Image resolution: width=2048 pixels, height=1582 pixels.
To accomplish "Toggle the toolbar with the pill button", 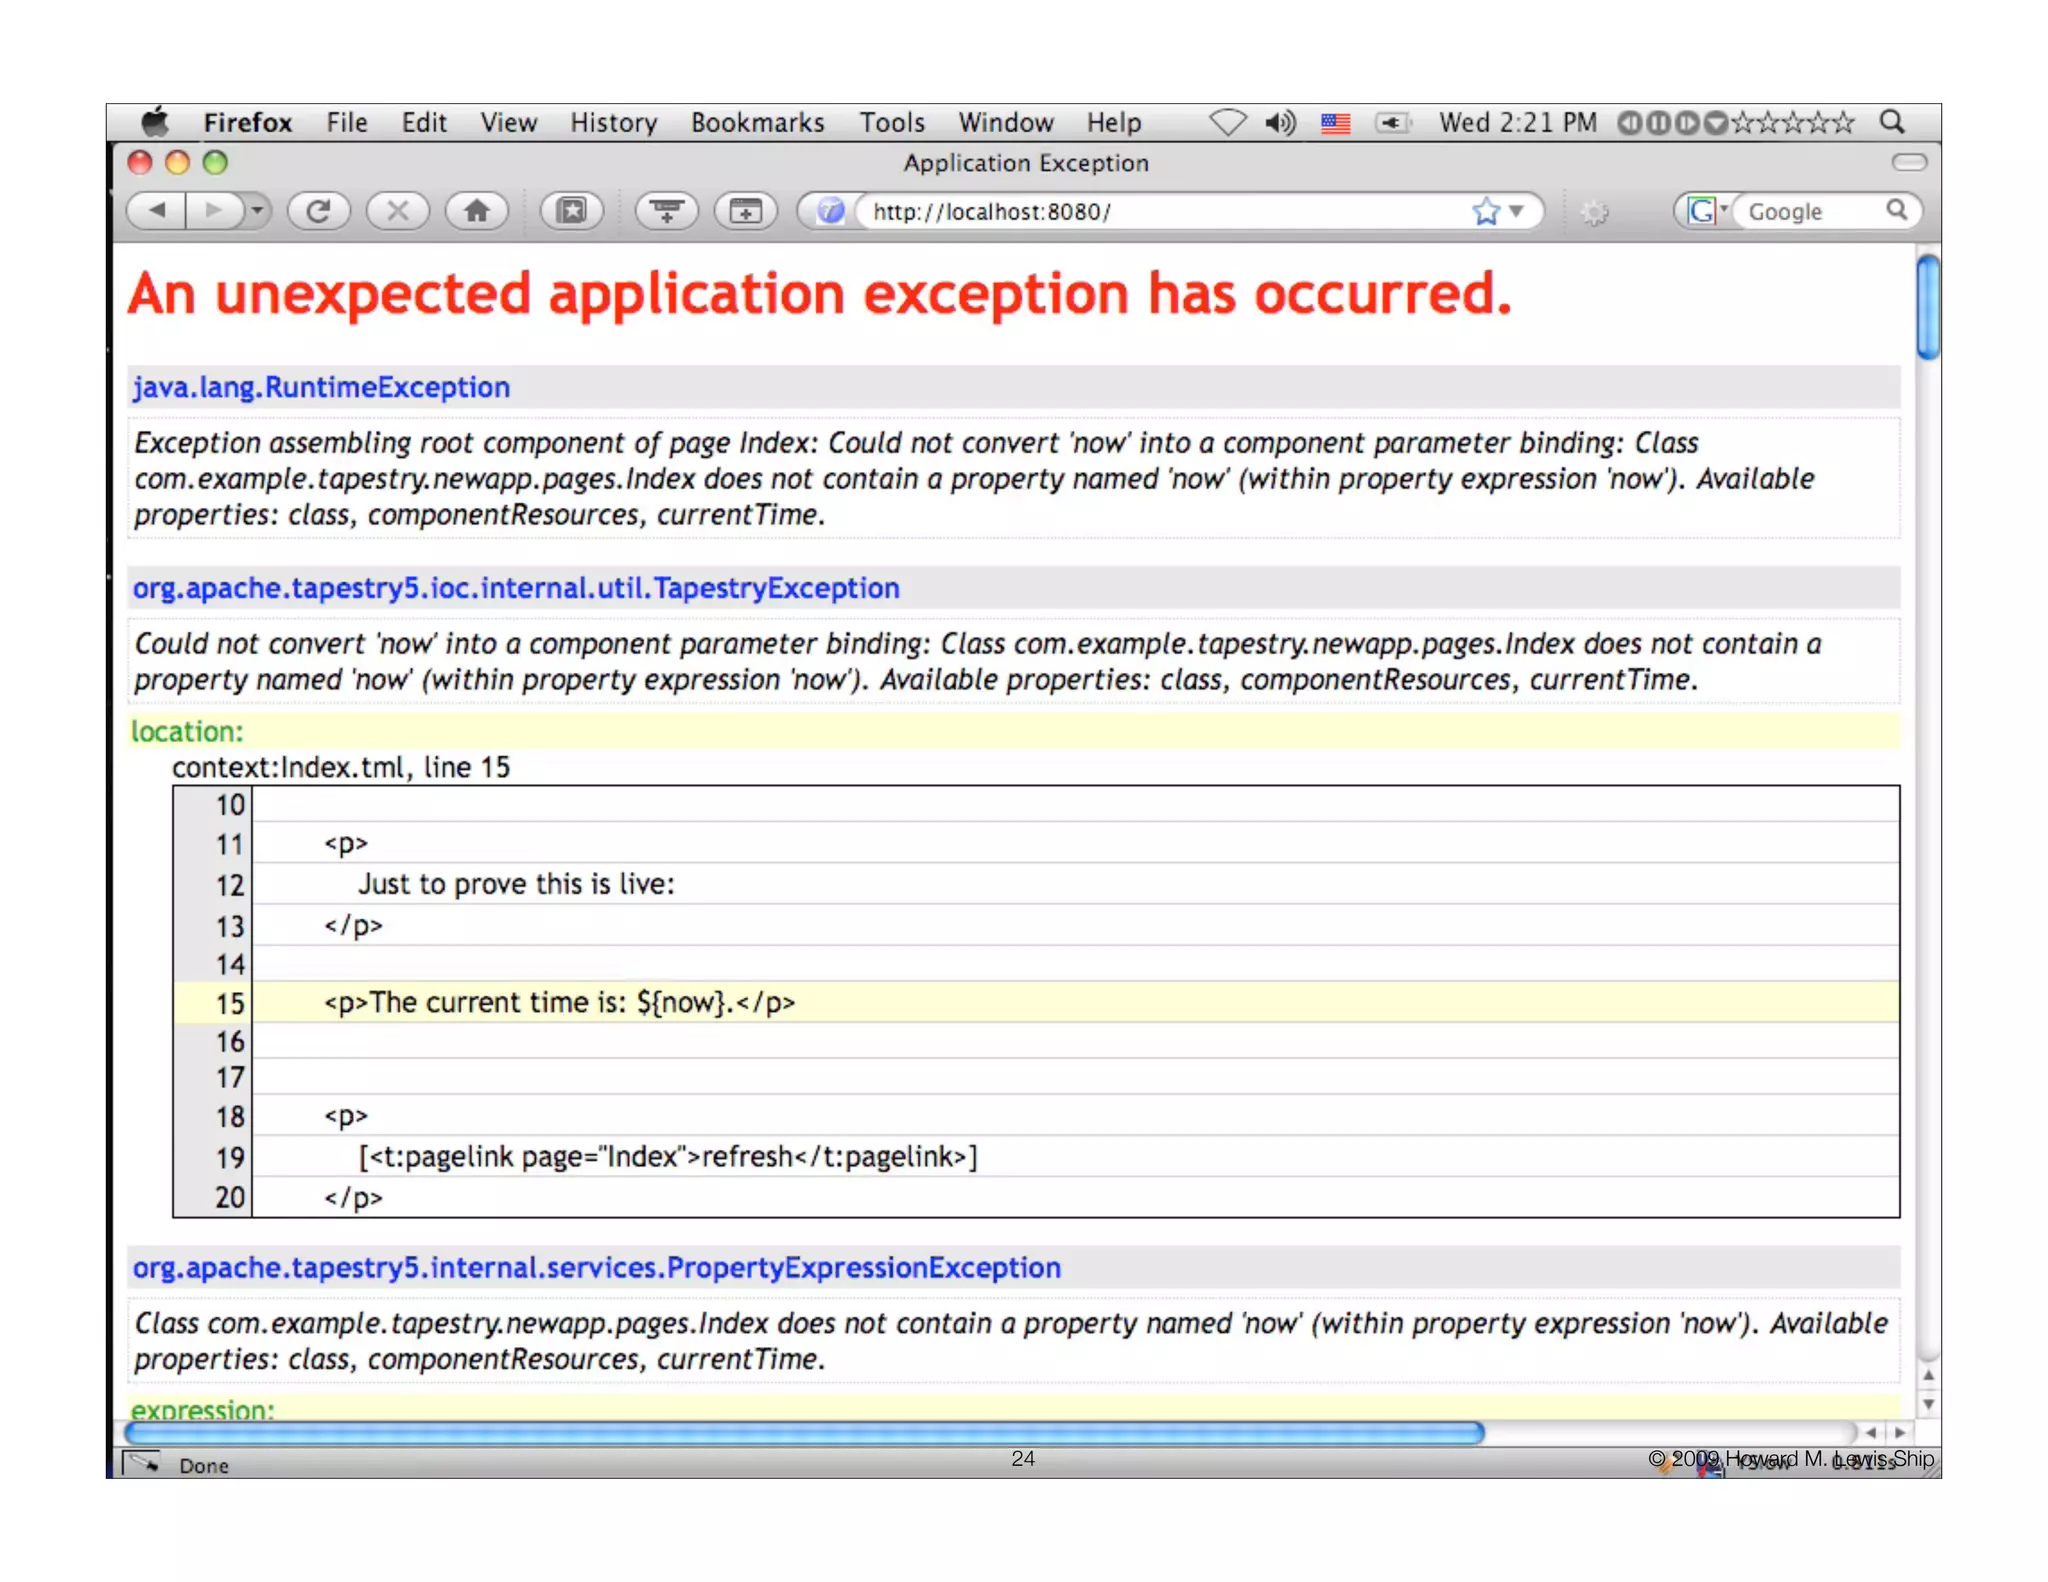I will pyautogui.click(x=1909, y=162).
